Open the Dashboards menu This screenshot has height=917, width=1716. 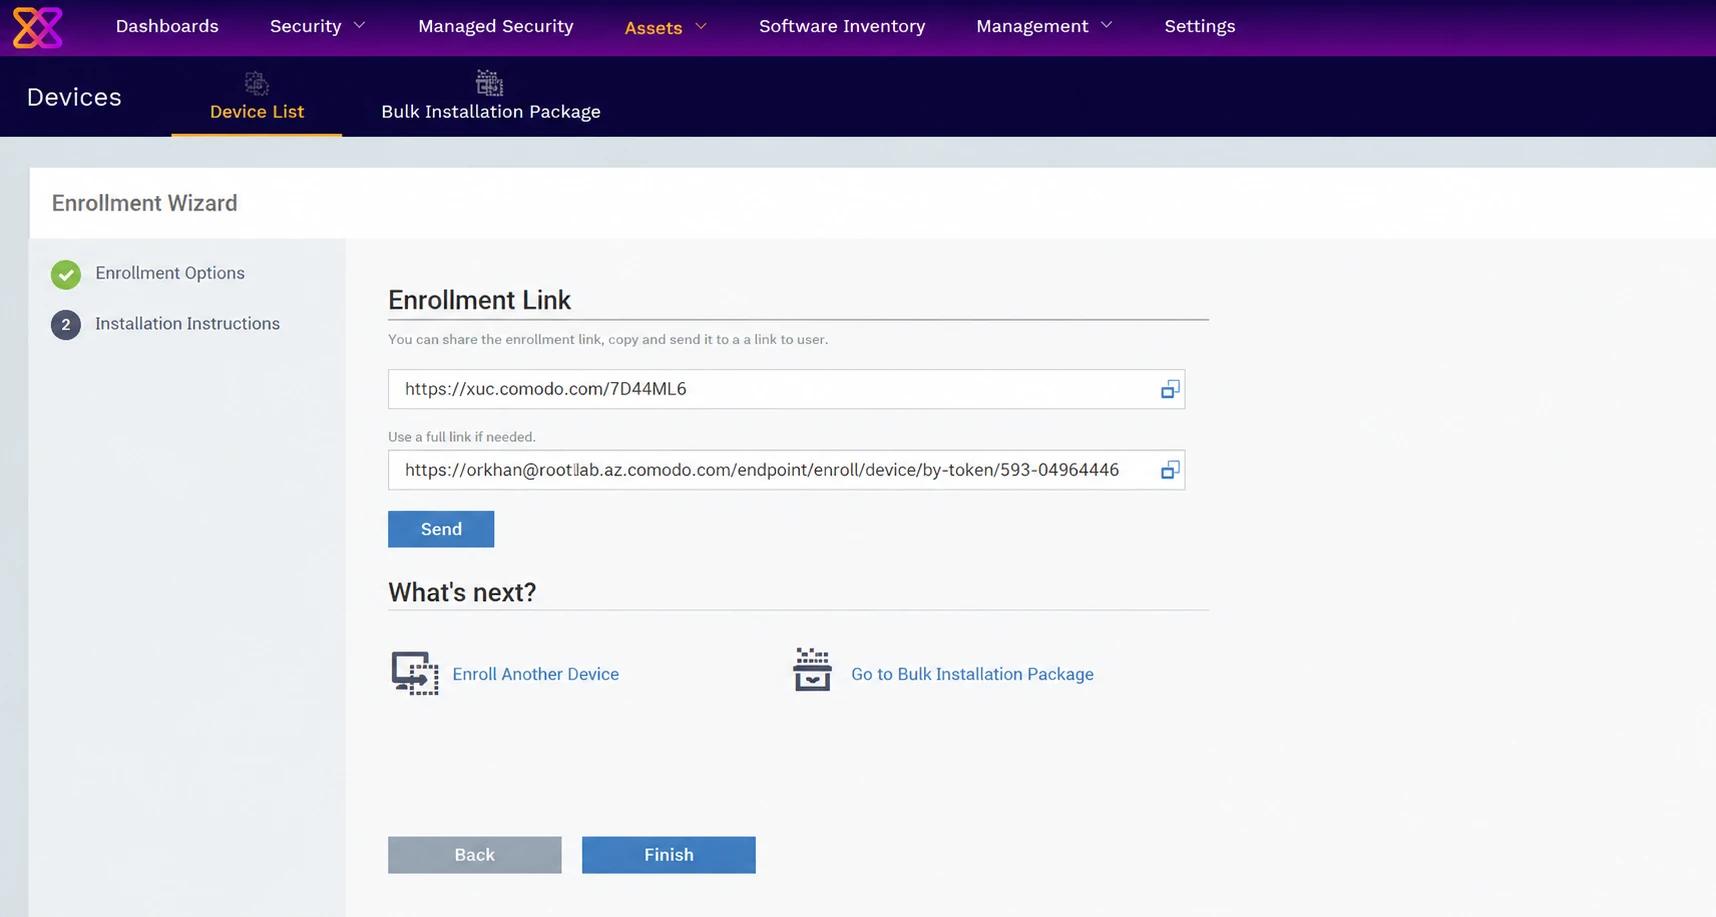[x=167, y=26]
